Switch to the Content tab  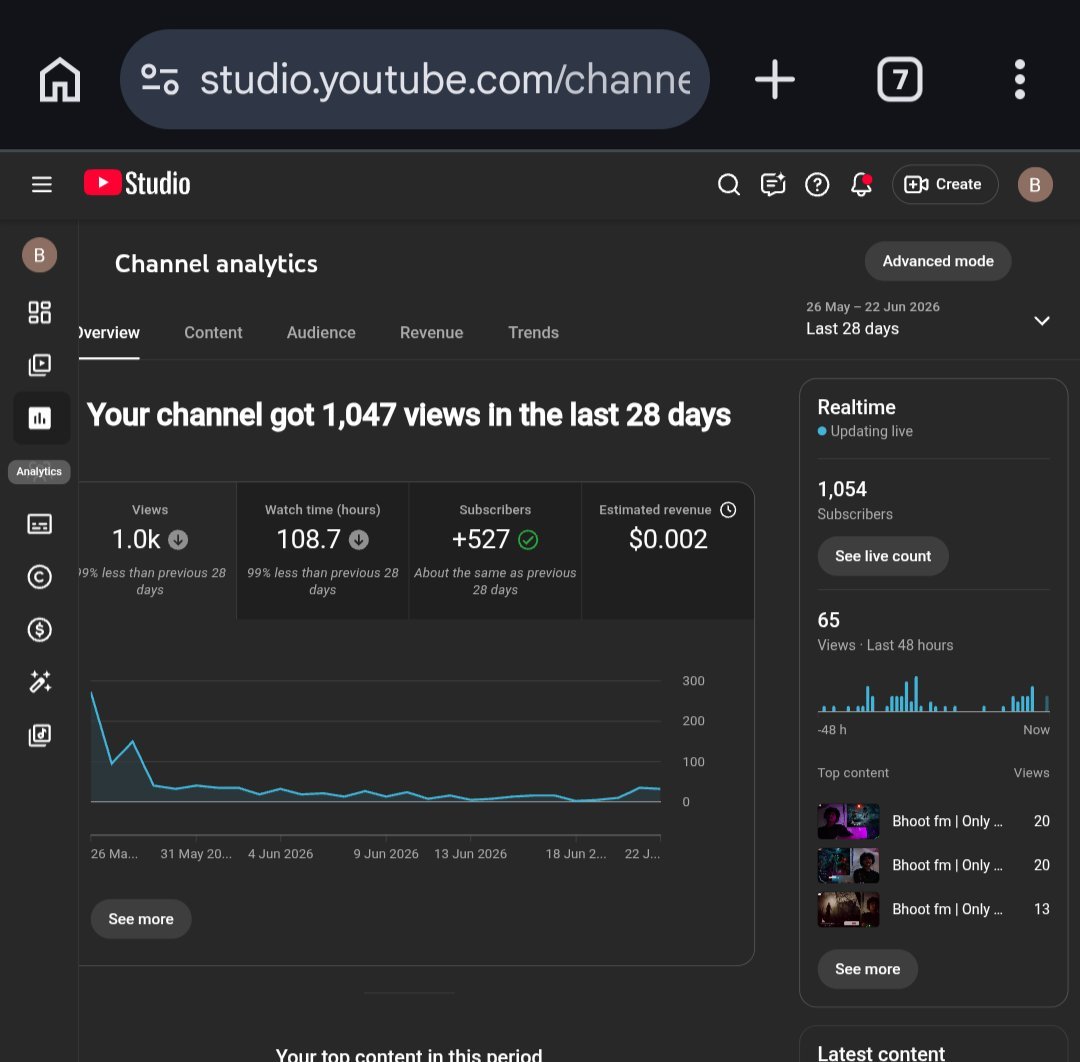click(213, 333)
